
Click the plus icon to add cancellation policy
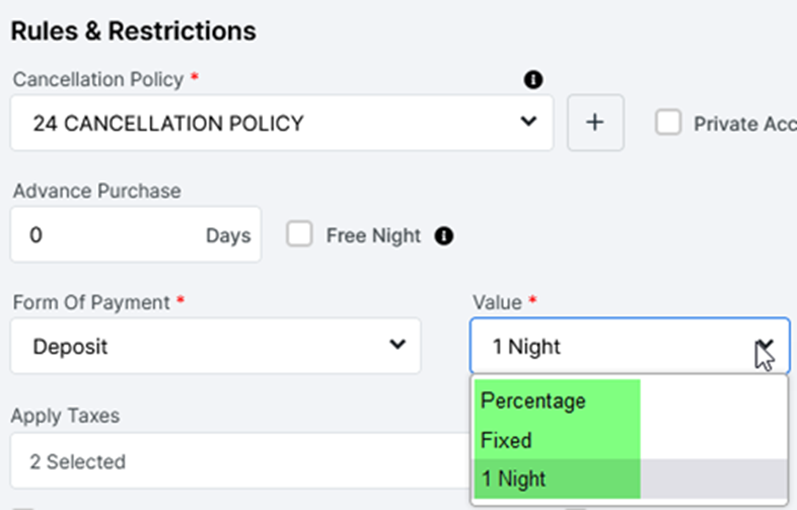pos(595,123)
